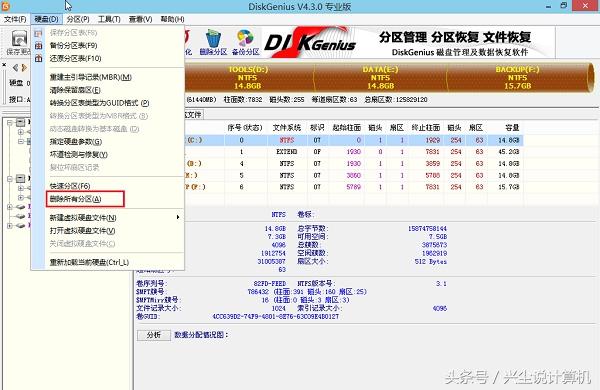Select the NTFS row for partition C:
This screenshot has width=600, height=390.
[354, 140]
